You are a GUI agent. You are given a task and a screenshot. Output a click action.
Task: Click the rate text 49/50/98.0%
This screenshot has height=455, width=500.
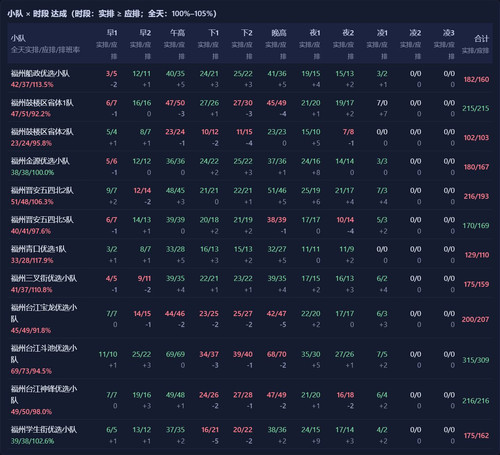[31, 412]
